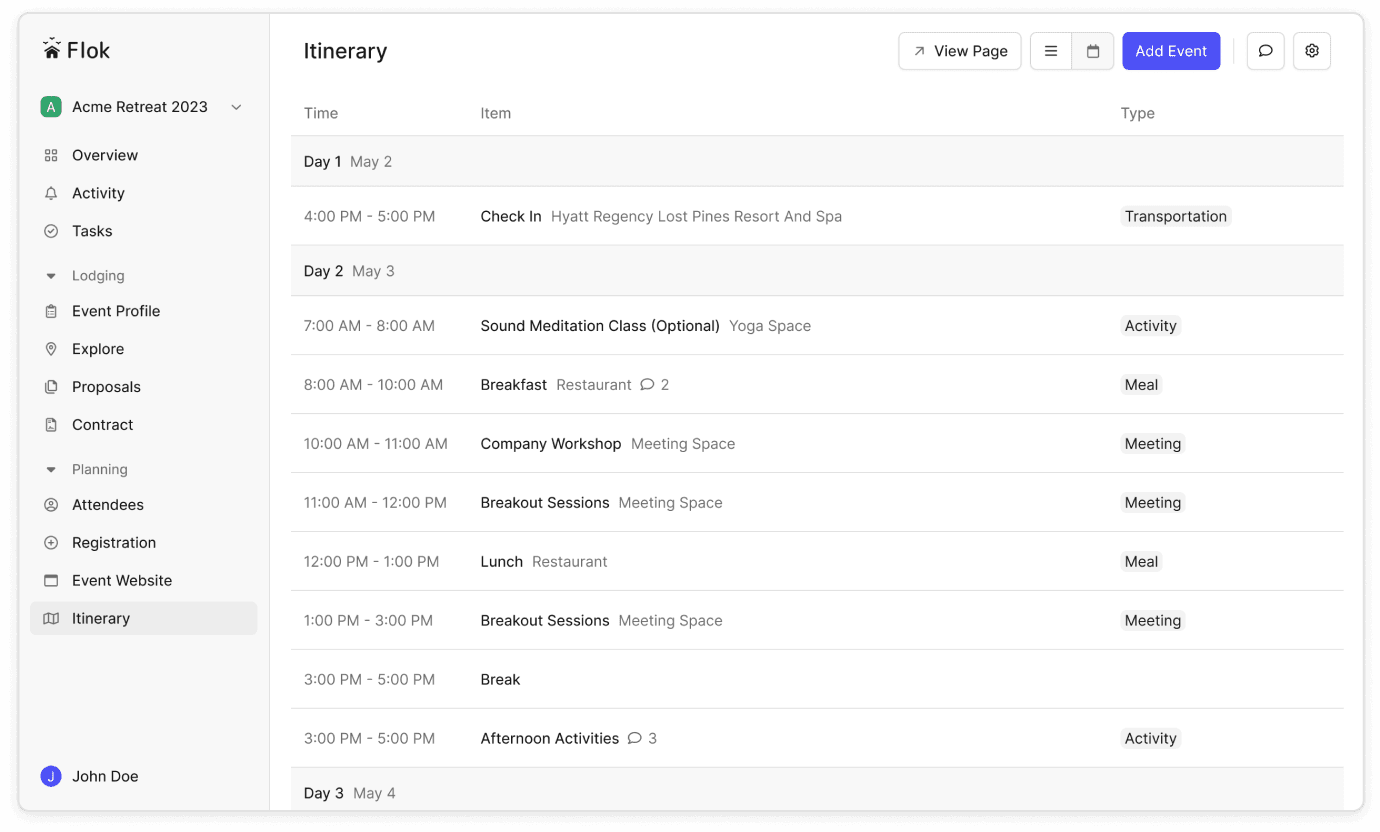This screenshot has width=1380, height=832.
Task: Click the Add Event button
Action: [x=1171, y=51]
